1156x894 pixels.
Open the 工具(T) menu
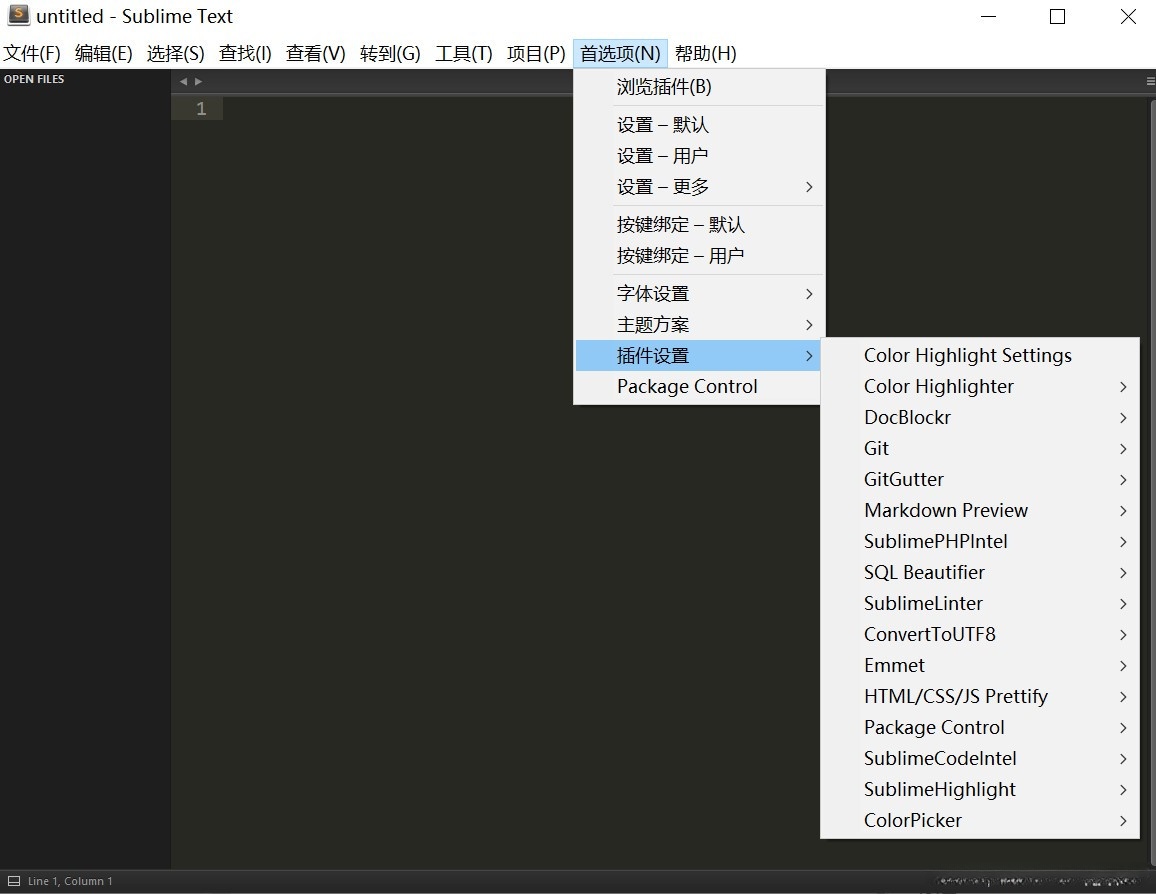[x=463, y=53]
